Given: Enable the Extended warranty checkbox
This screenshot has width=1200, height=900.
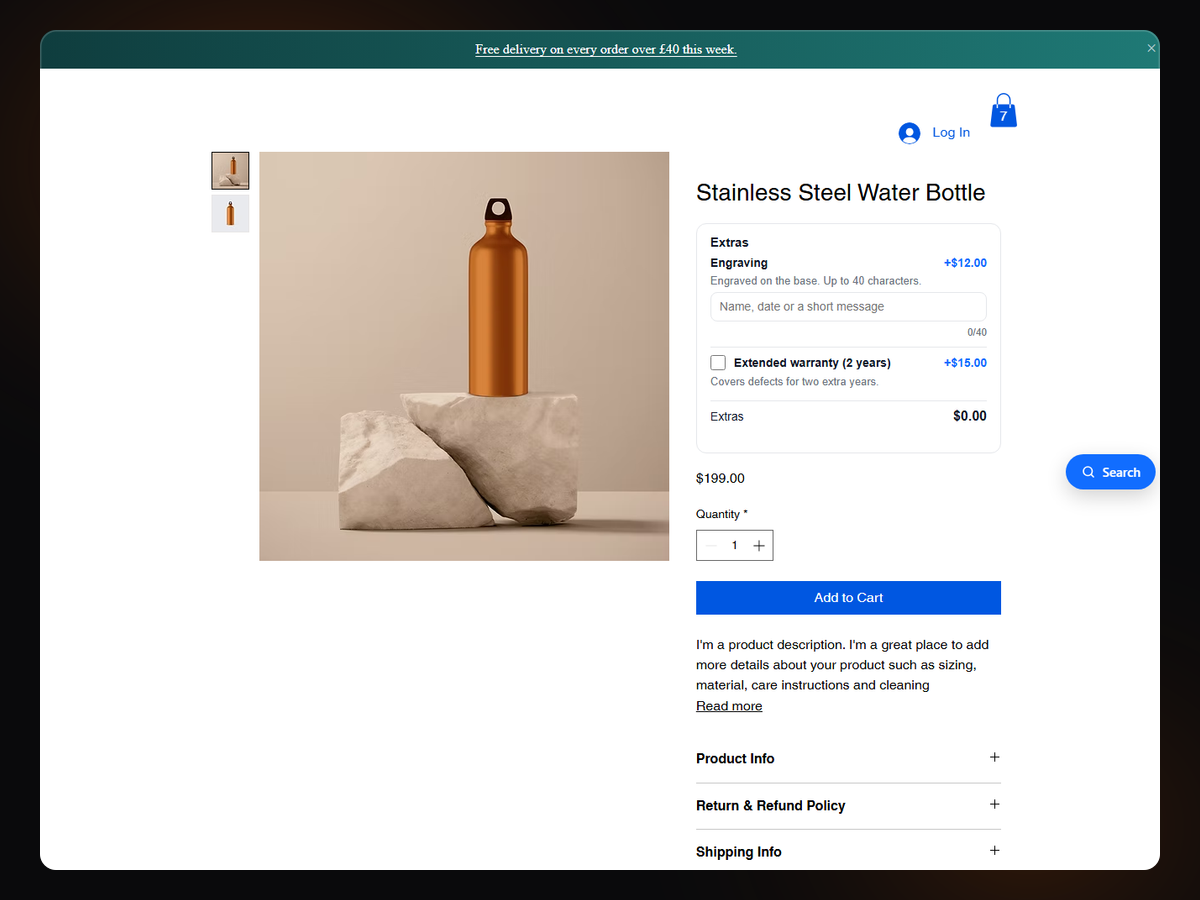Looking at the screenshot, I should 718,362.
